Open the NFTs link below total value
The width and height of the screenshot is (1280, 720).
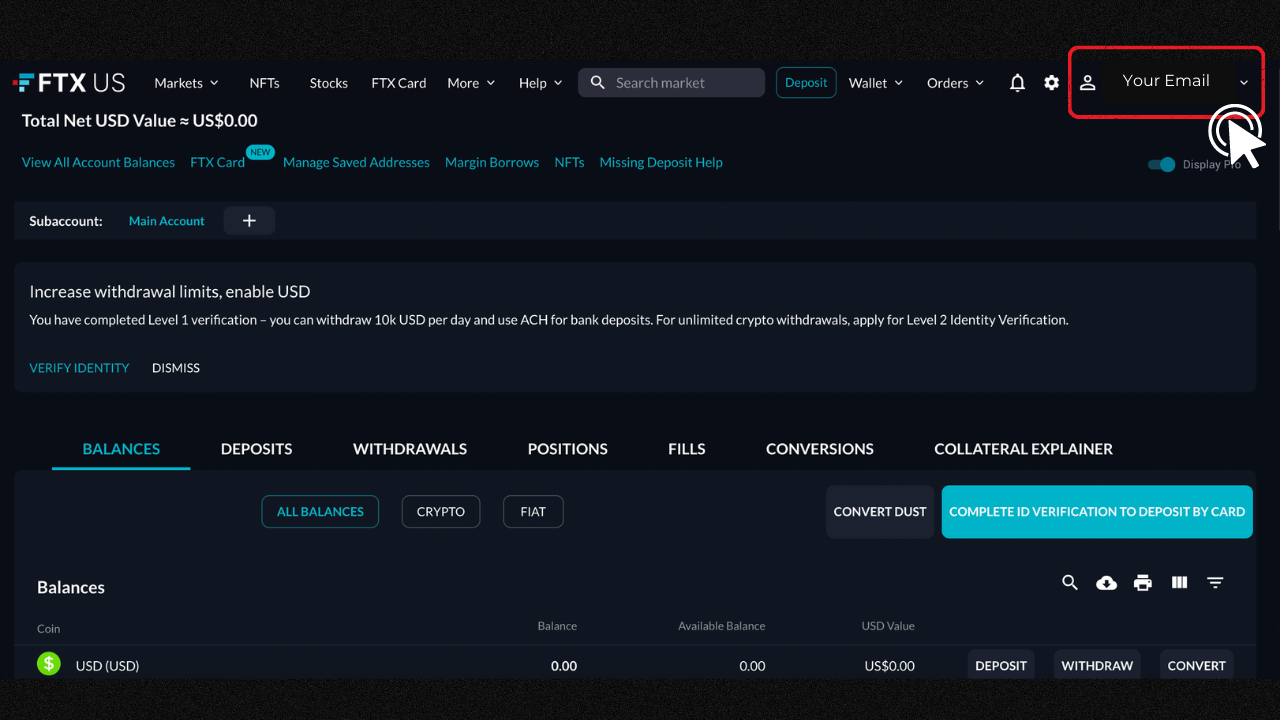(x=569, y=162)
